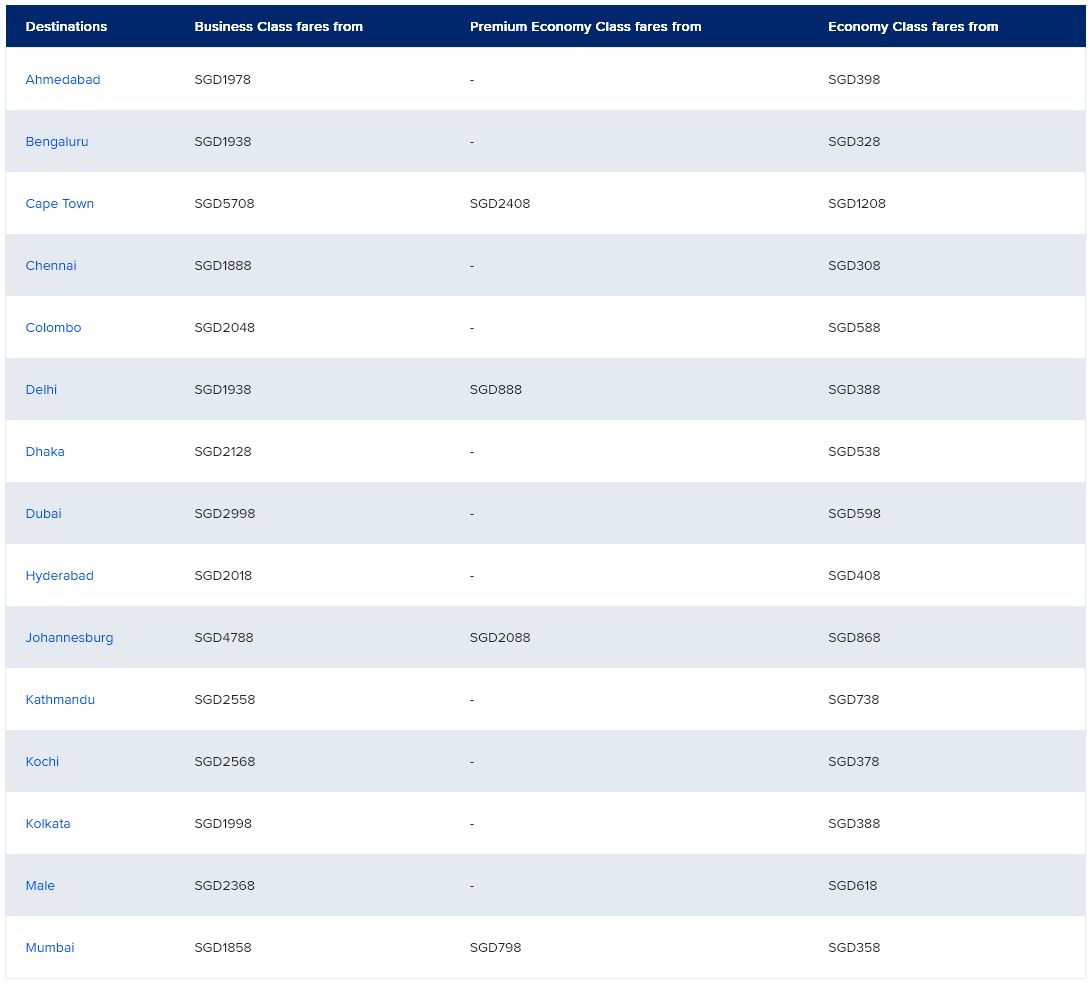Viewport: 1092px width, 984px height.
Task: Open the Delhi destination link
Action: pyautogui.click(x=41, y=390)
